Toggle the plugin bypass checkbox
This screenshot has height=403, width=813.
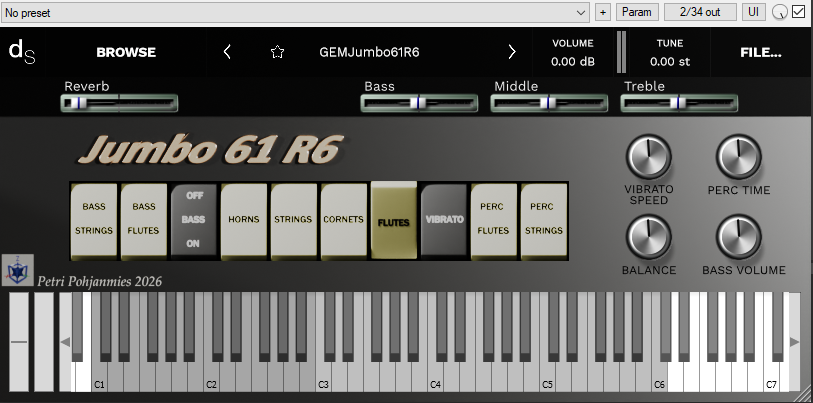pos(798,12)
